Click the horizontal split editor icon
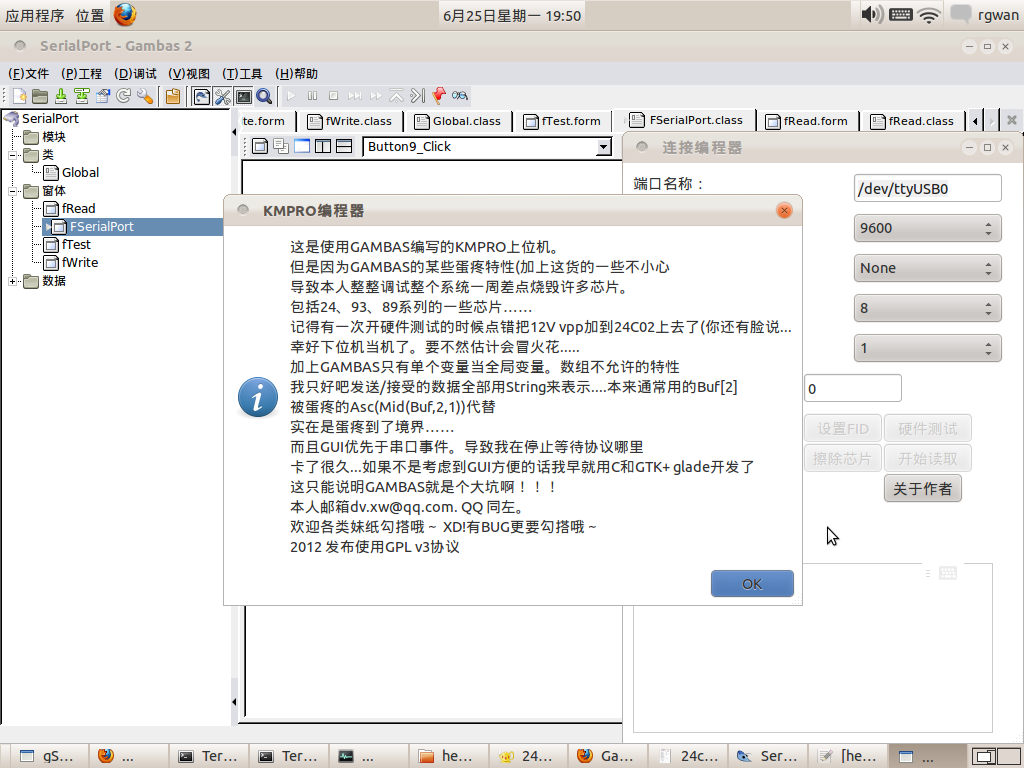 point(344,146)
